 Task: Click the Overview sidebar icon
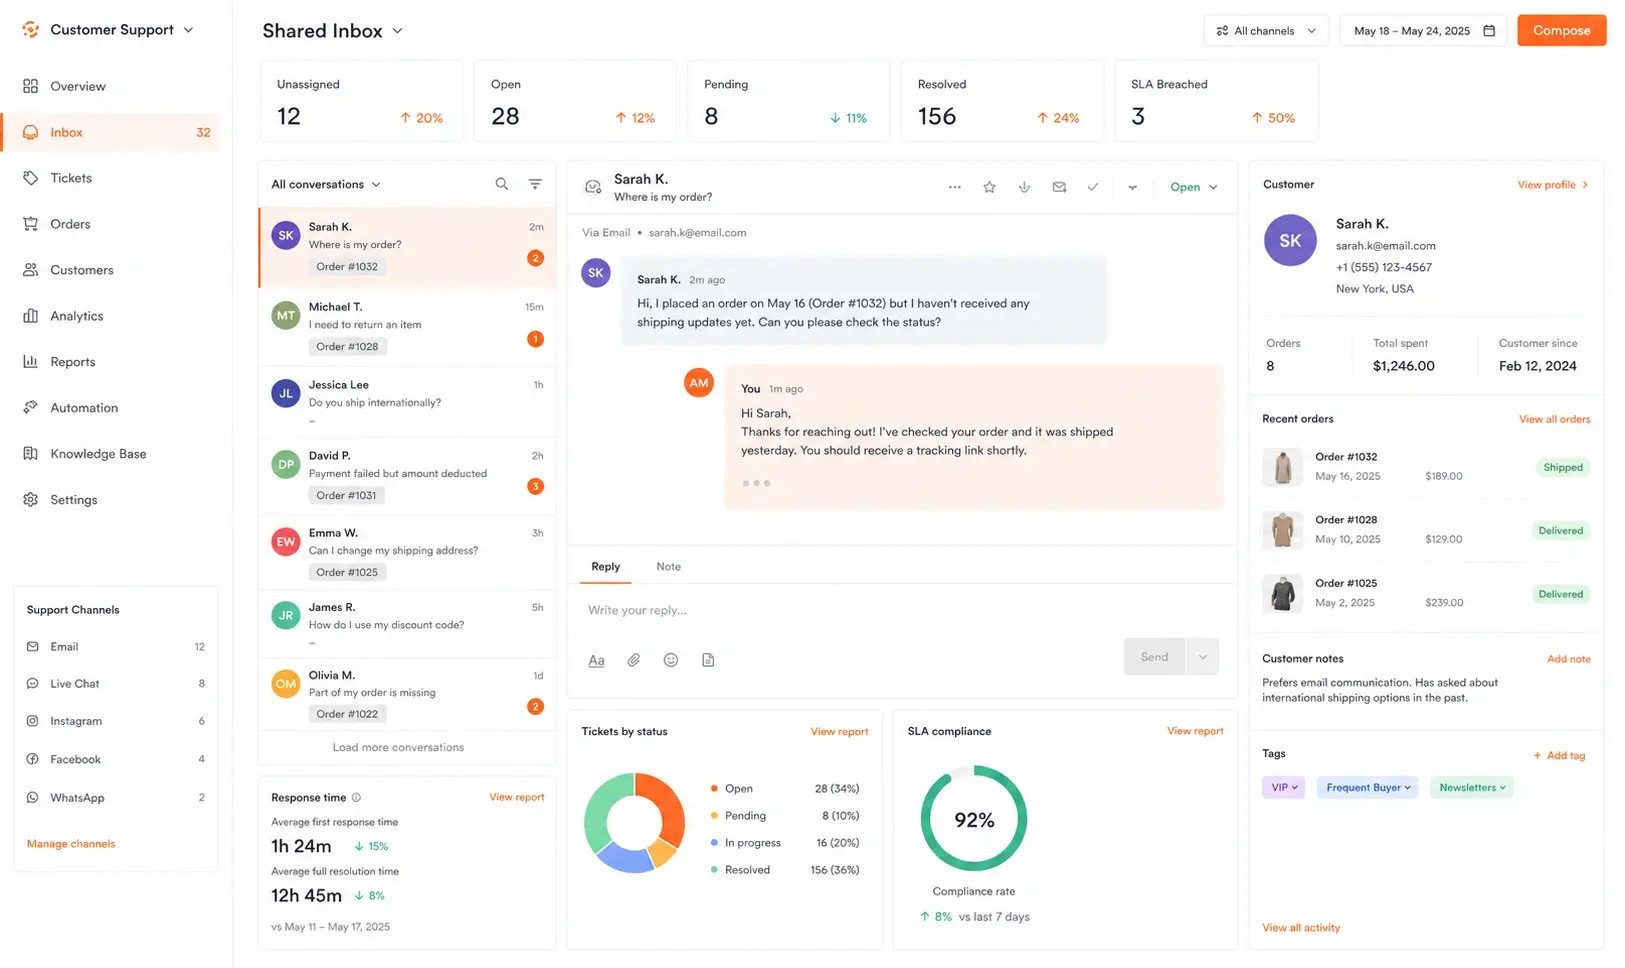pos(31,86)
